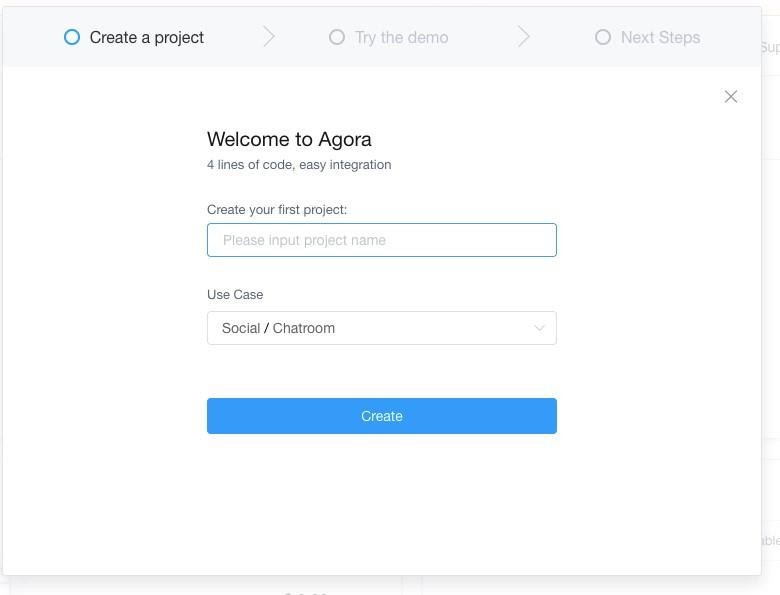Click the Create a project step circle
The height and width of the screenshot is (595, 780).
click(71, 37)
